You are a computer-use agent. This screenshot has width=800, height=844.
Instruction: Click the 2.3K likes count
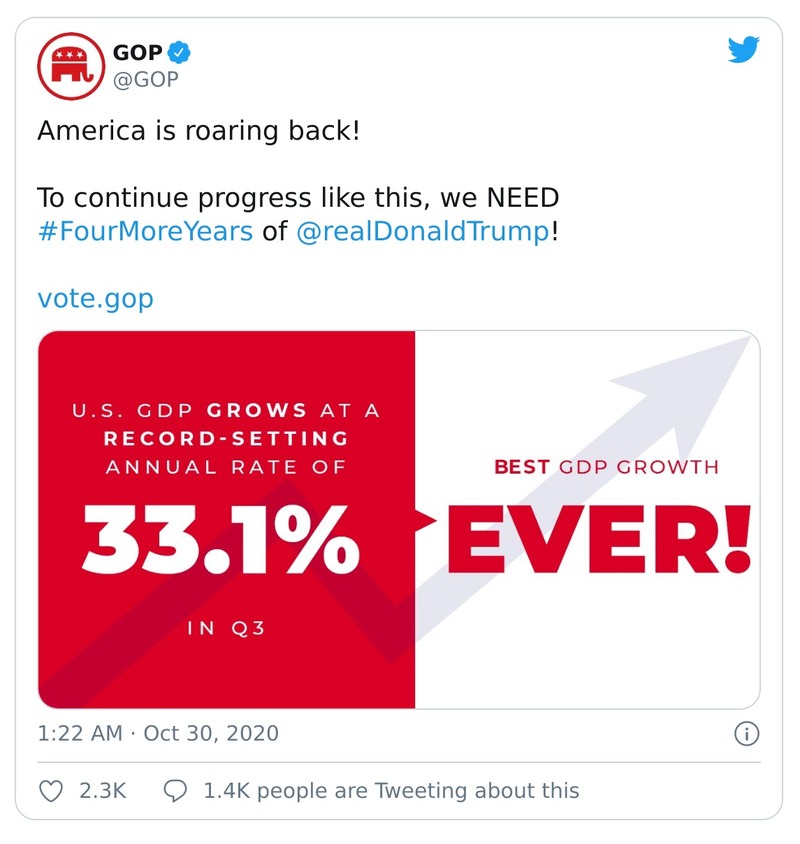coord(102,790)
